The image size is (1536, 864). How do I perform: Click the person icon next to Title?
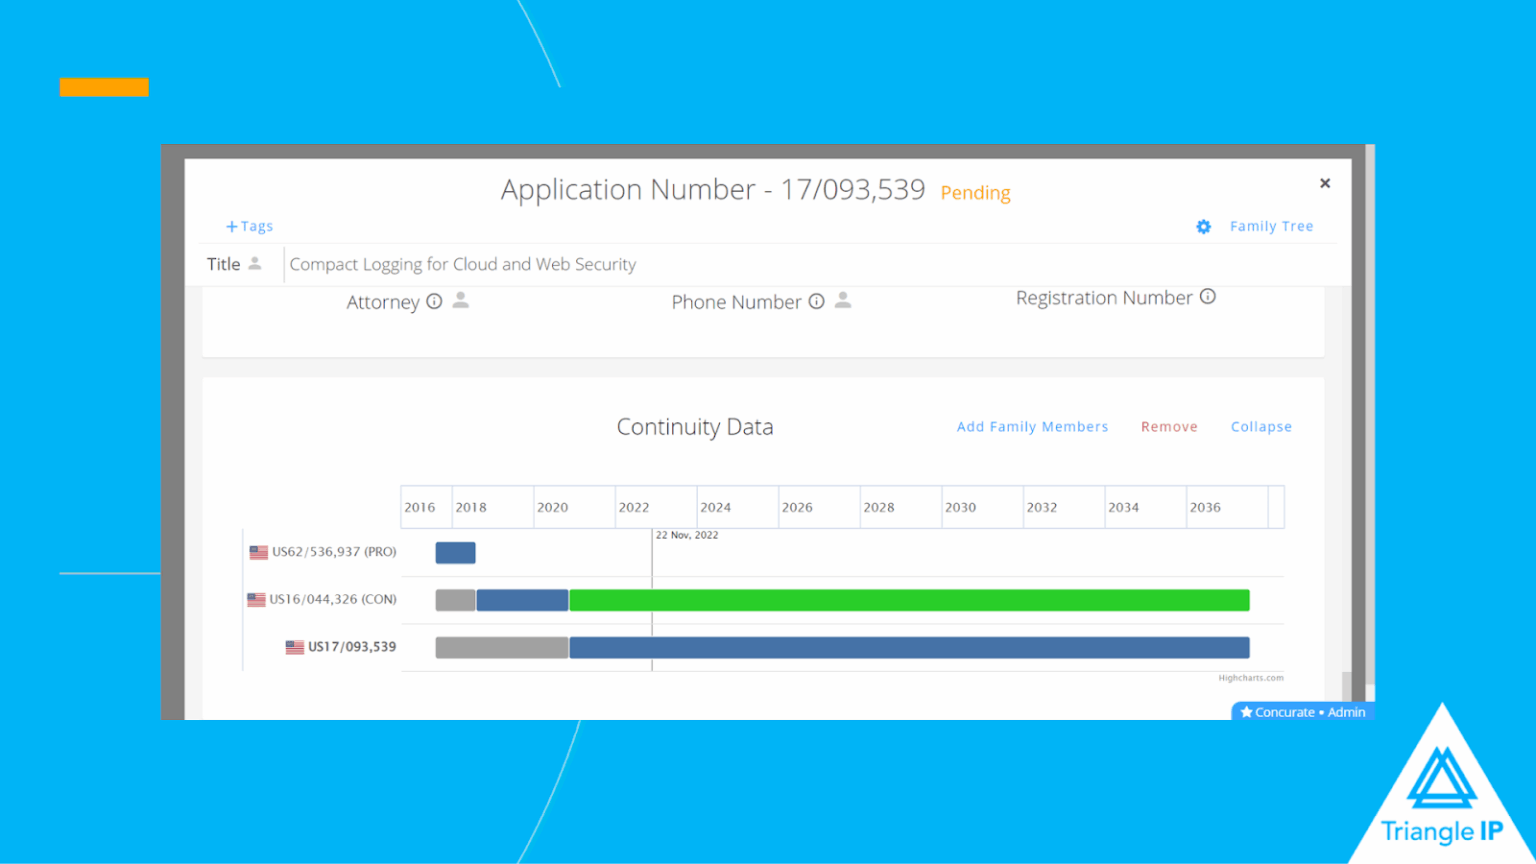255,264
